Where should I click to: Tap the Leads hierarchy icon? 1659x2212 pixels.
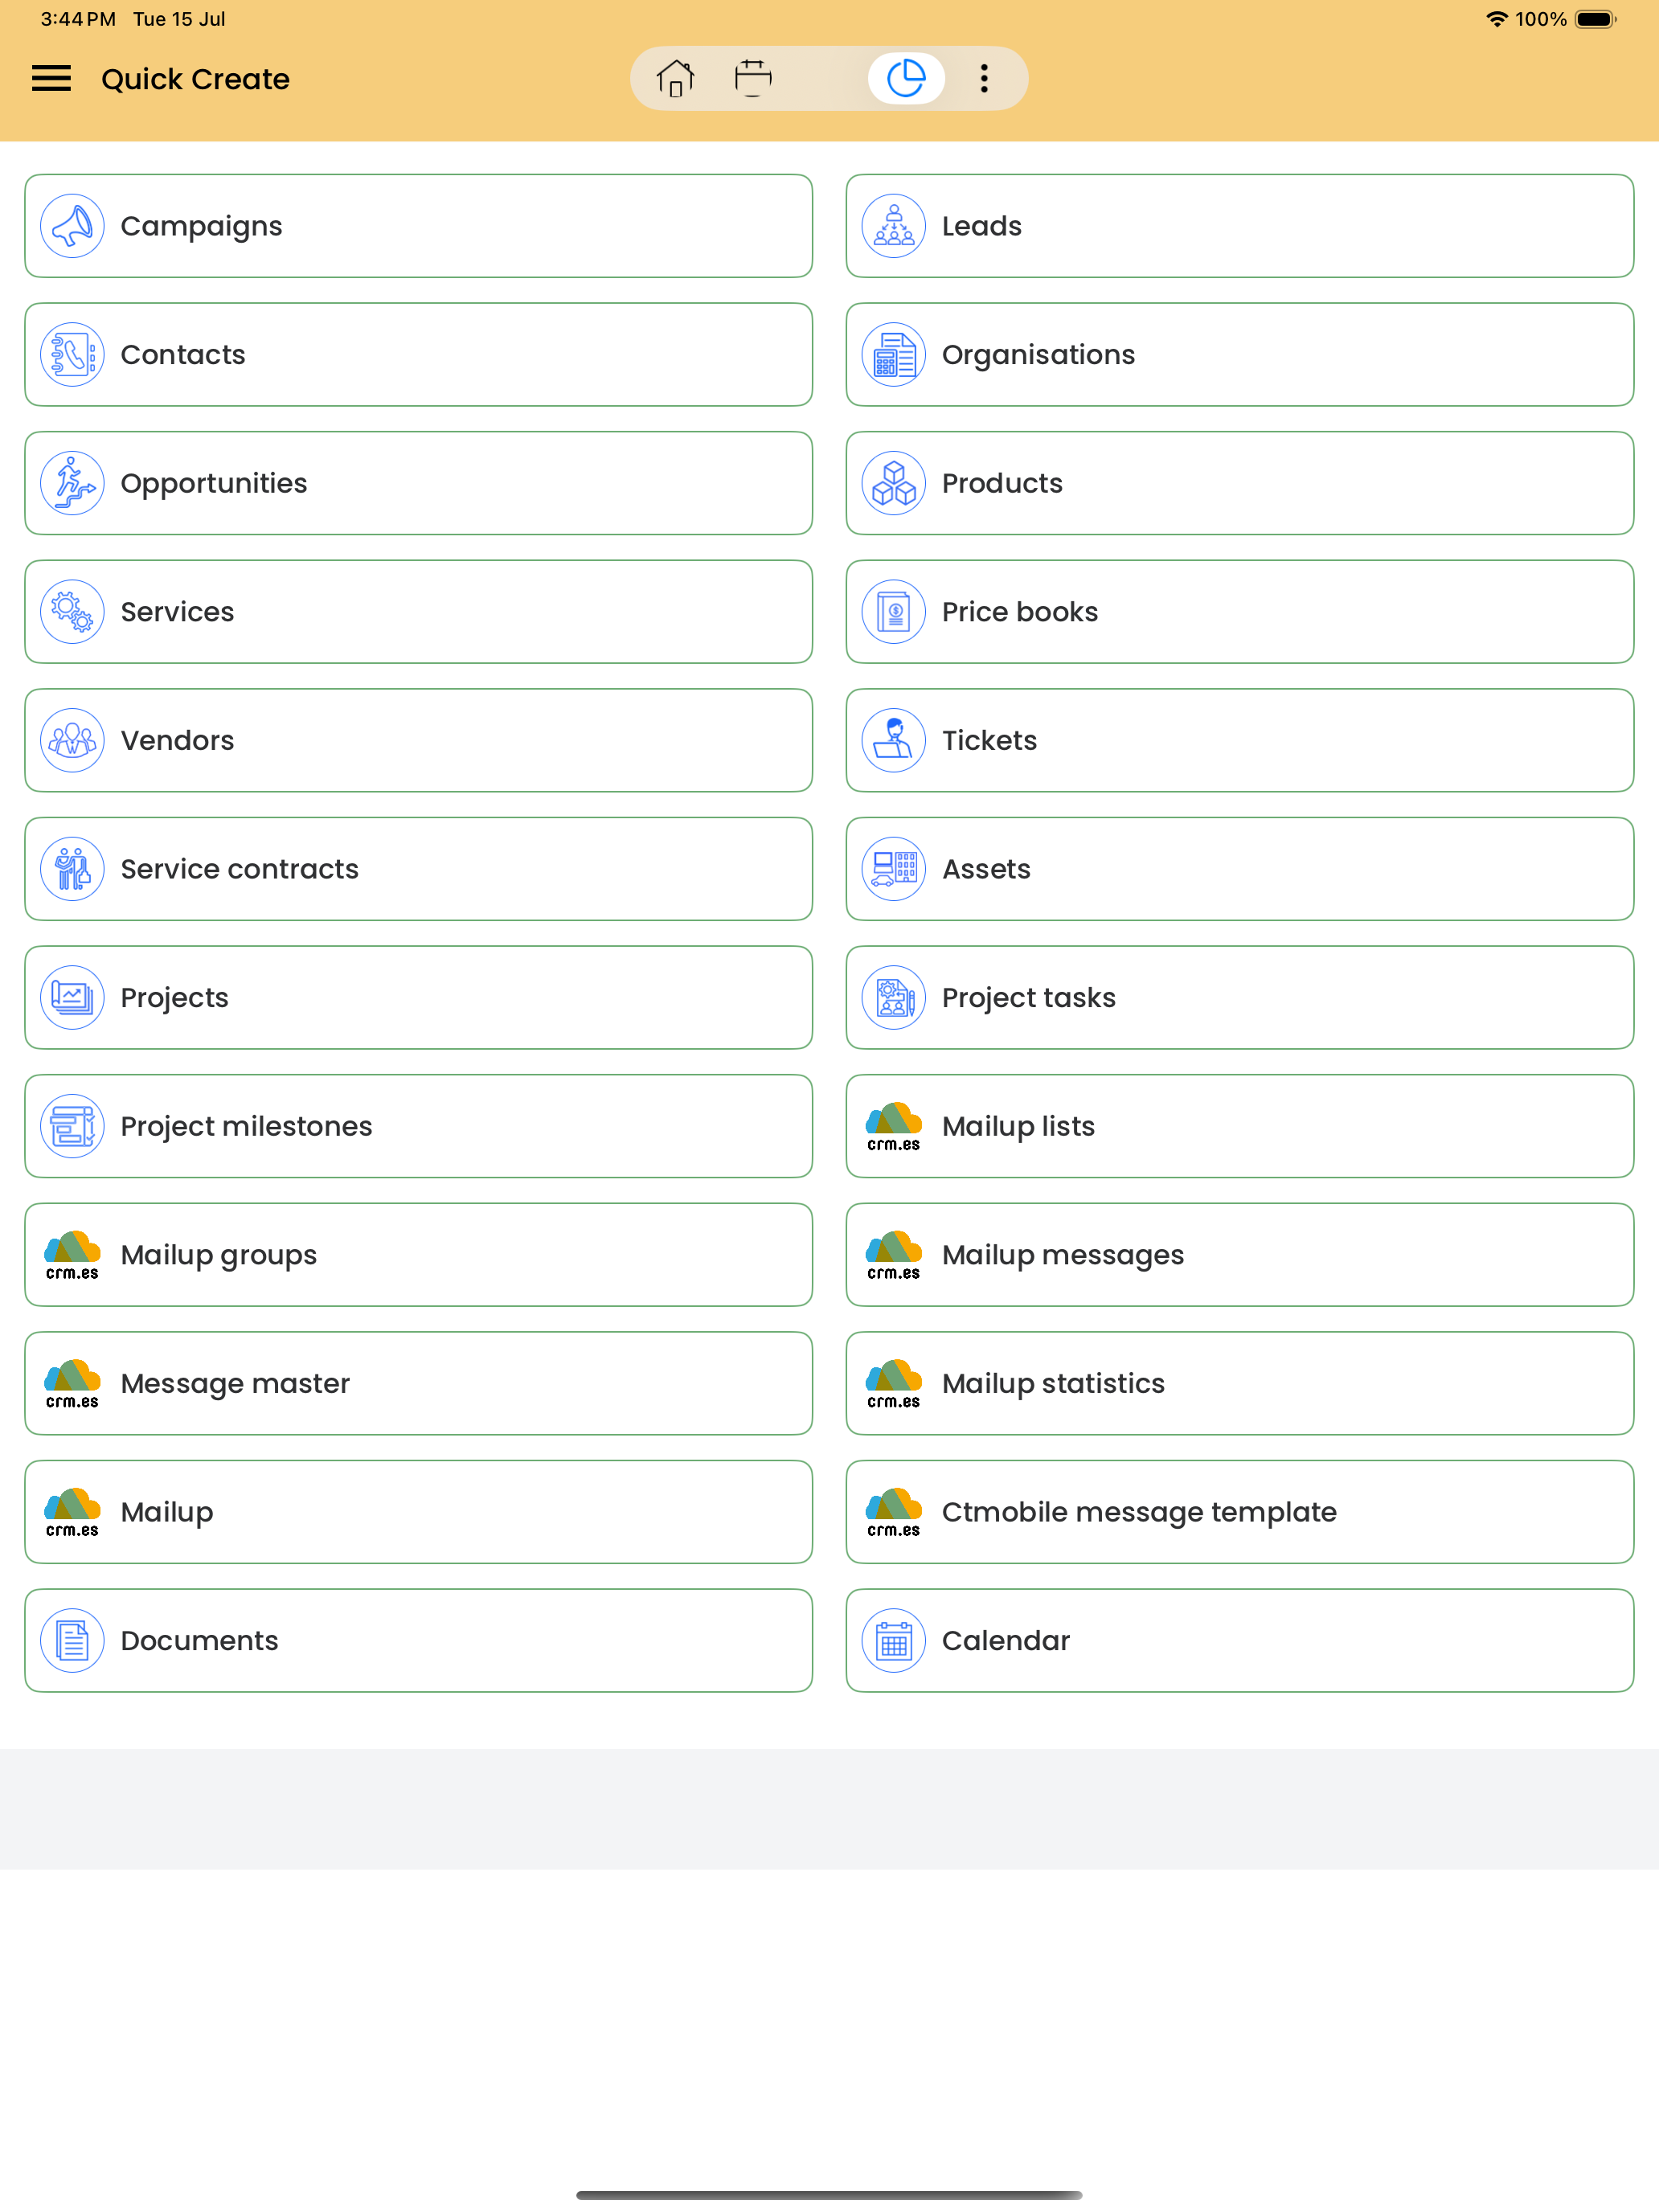[x=893, y=226]
